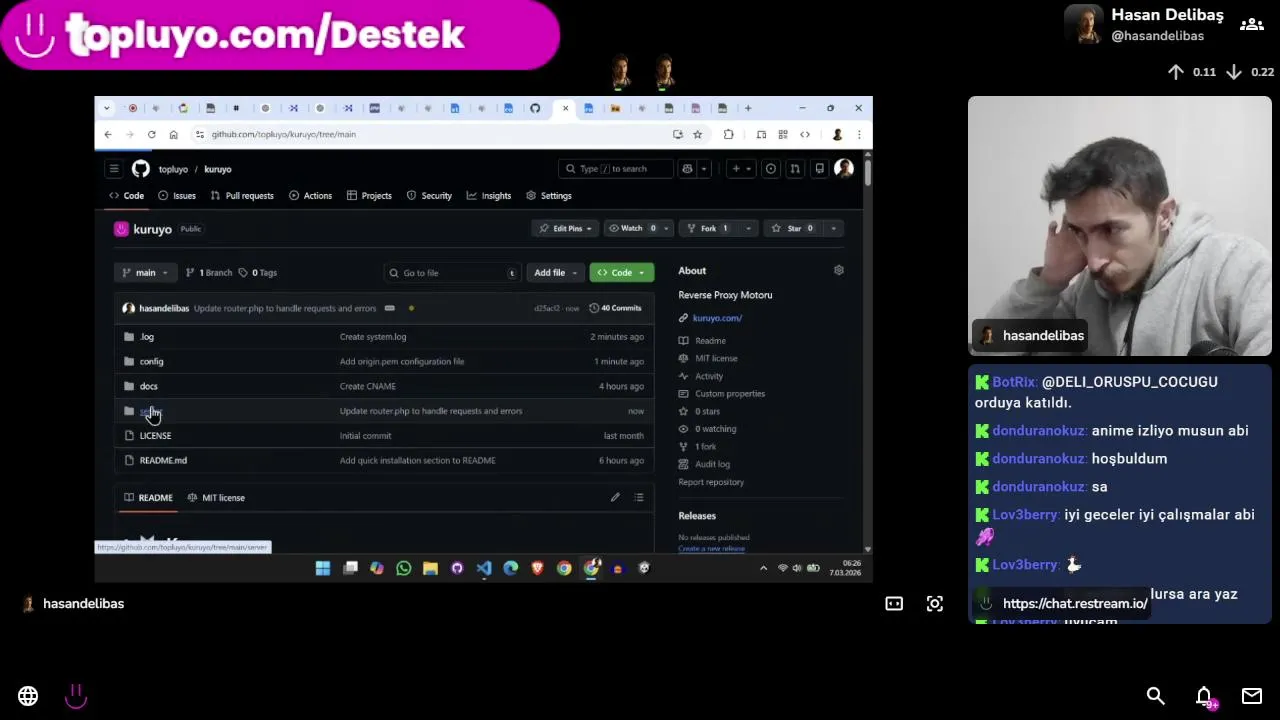
Task: Star the repository
Action: tap(794, 228)
